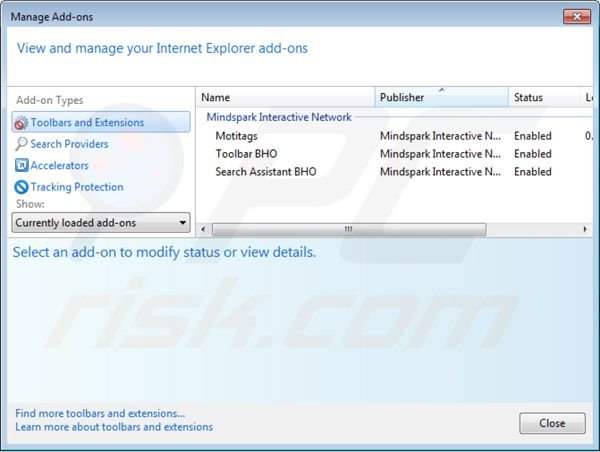Select the Toolbar BHO add-on
The image size is (600, 452).
(x=246, y=154)
